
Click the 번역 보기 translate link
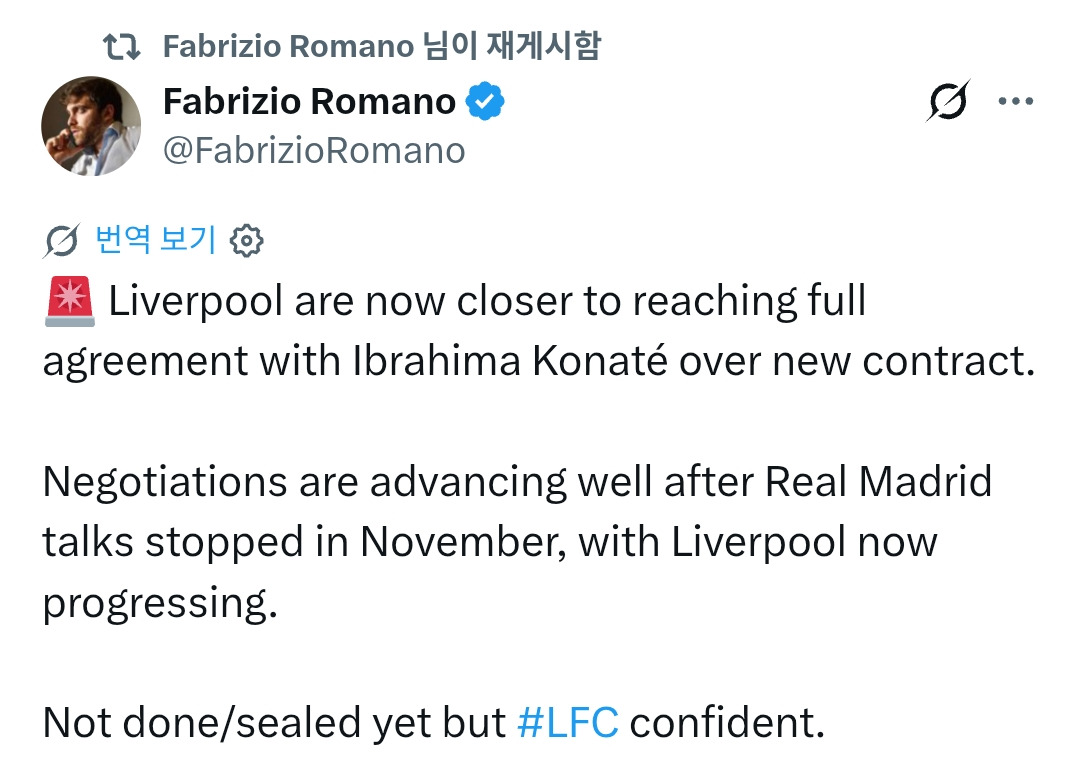pos(155,239)
